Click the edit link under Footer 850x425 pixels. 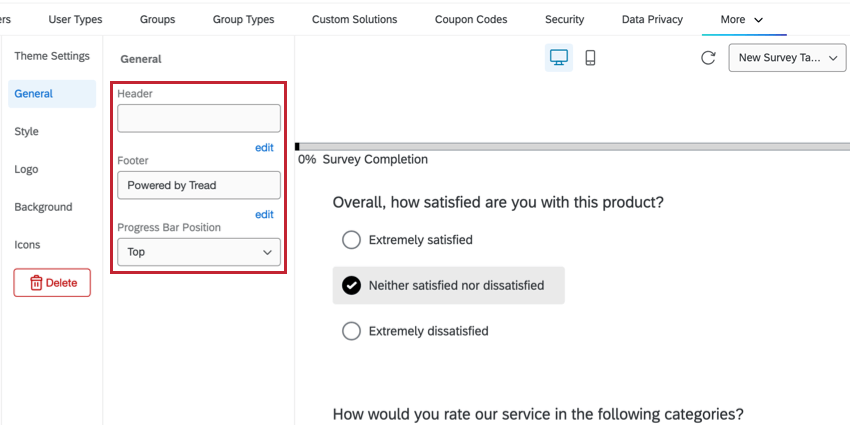coord(264,214)
